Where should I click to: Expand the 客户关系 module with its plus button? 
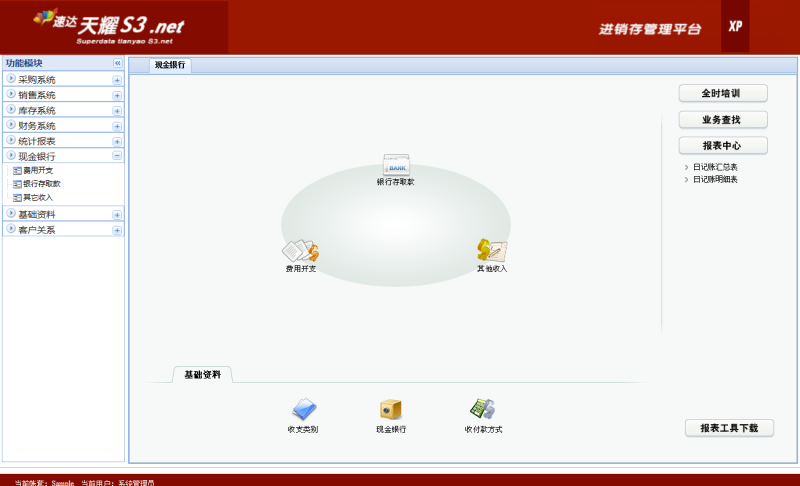tap(117, 230)
